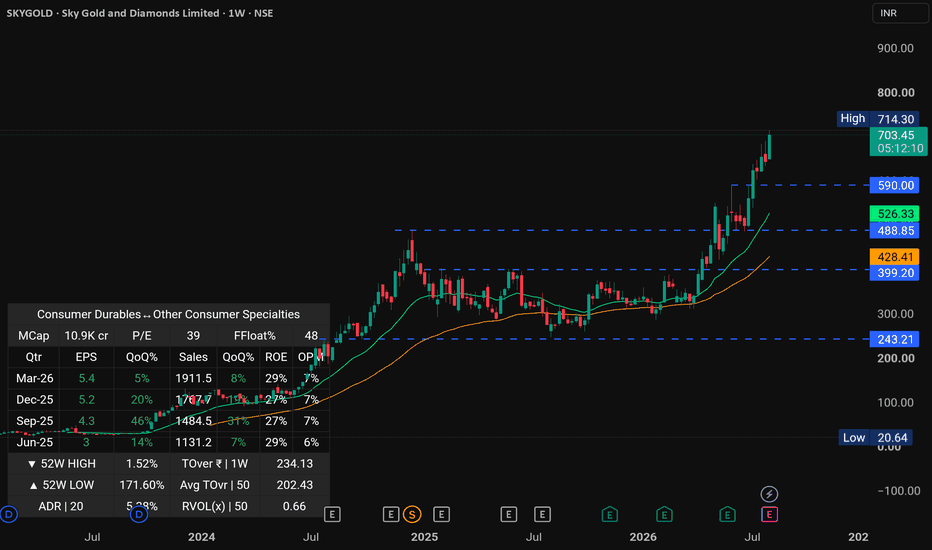932x550 pixels.
Task: Click the grey E marker beside the 0.66 value
Action: point(332,514)
